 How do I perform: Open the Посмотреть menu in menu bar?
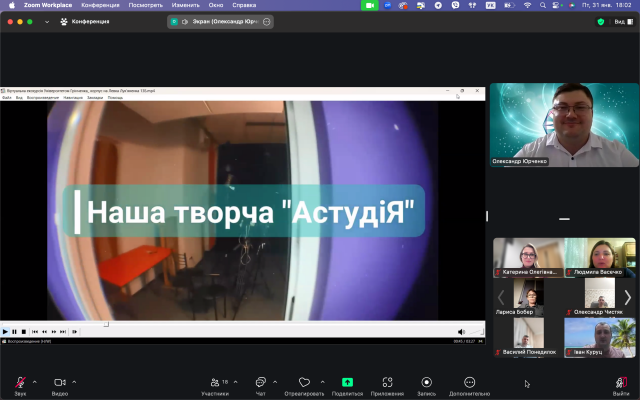(x=145, y=5)
